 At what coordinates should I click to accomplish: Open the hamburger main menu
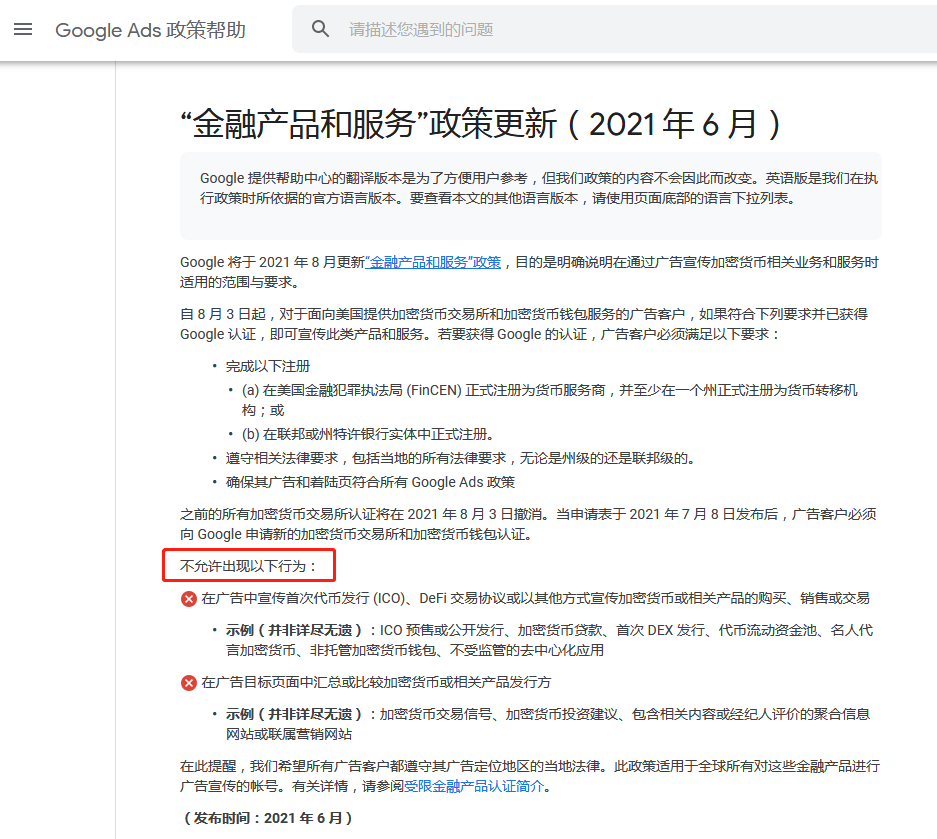(x=23, y=29)
